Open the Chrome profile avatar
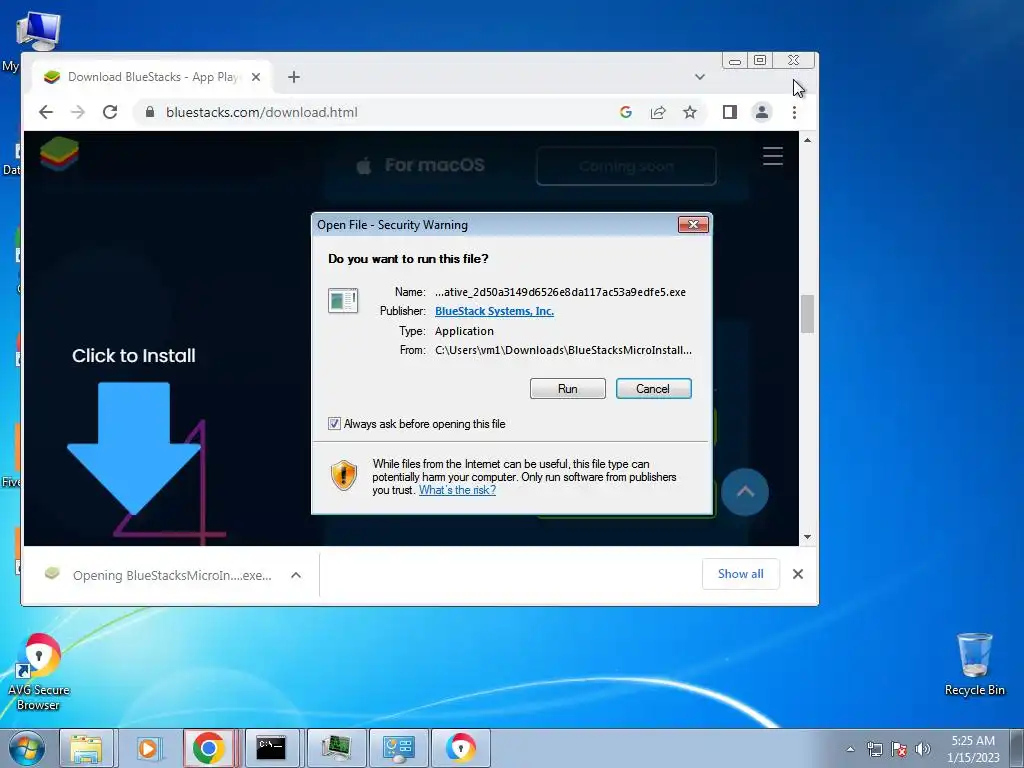This screenshot has height=768, width=1024. [761, 112]
